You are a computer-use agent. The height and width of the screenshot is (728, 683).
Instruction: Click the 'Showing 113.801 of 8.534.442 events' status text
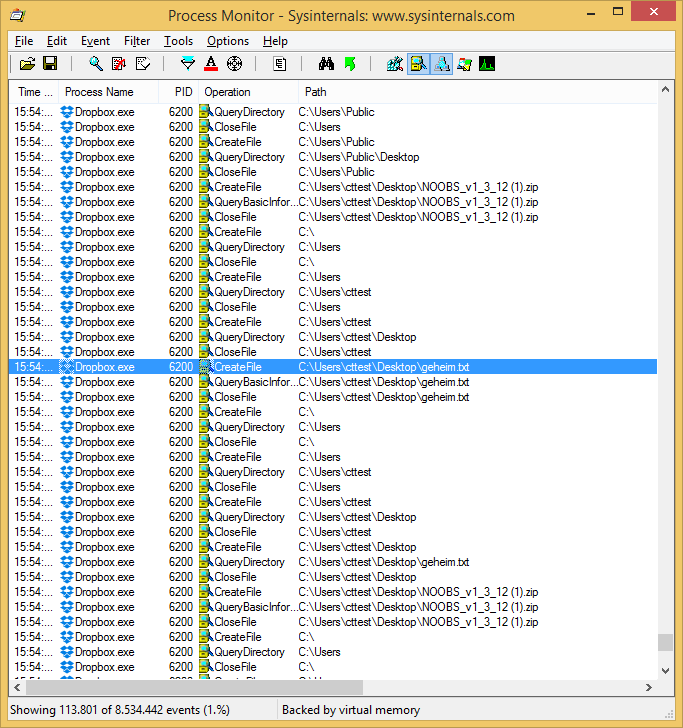pos(120,710)
